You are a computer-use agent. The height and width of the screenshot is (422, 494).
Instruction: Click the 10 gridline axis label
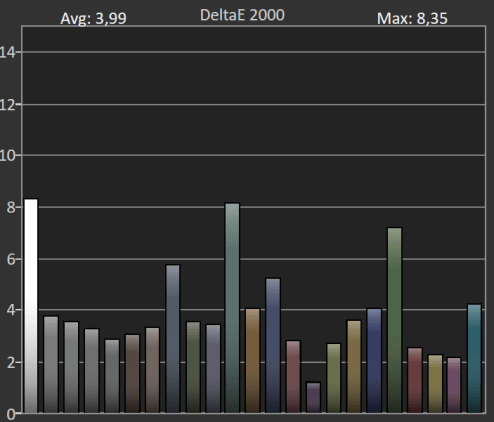[x=7, y=156]
